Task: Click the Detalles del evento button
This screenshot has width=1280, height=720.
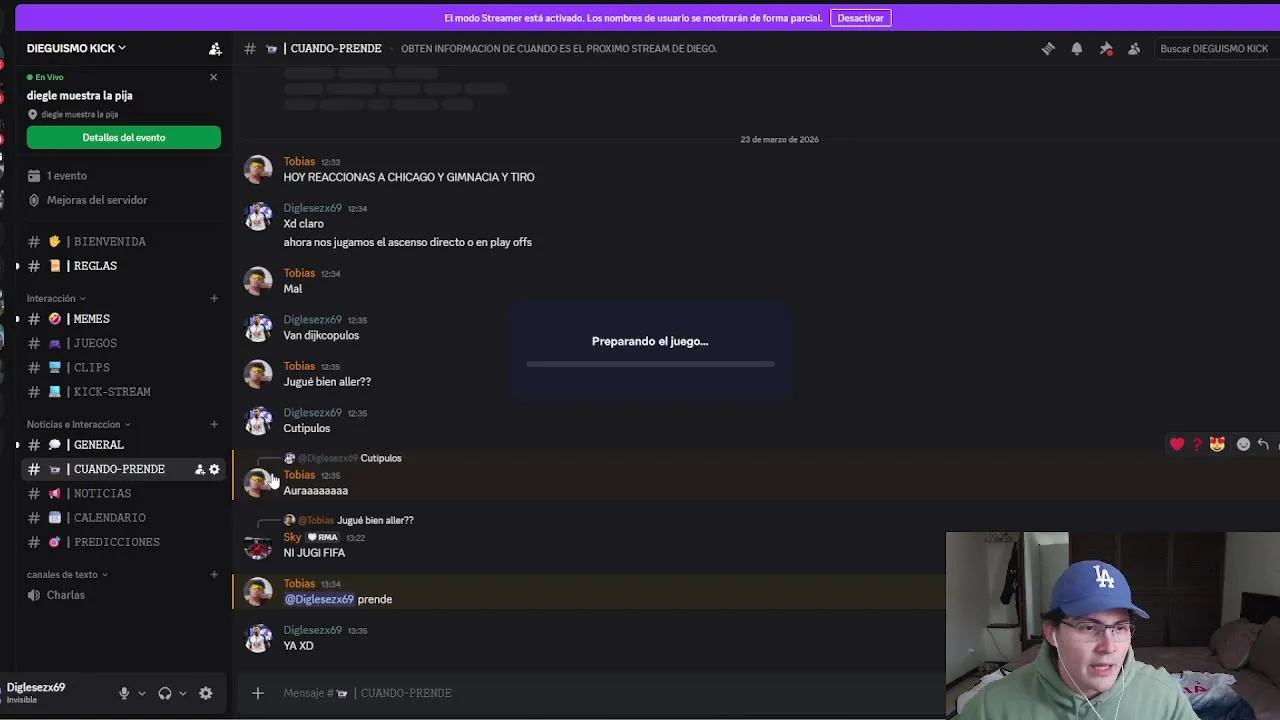Action: [x=124, y=137]
